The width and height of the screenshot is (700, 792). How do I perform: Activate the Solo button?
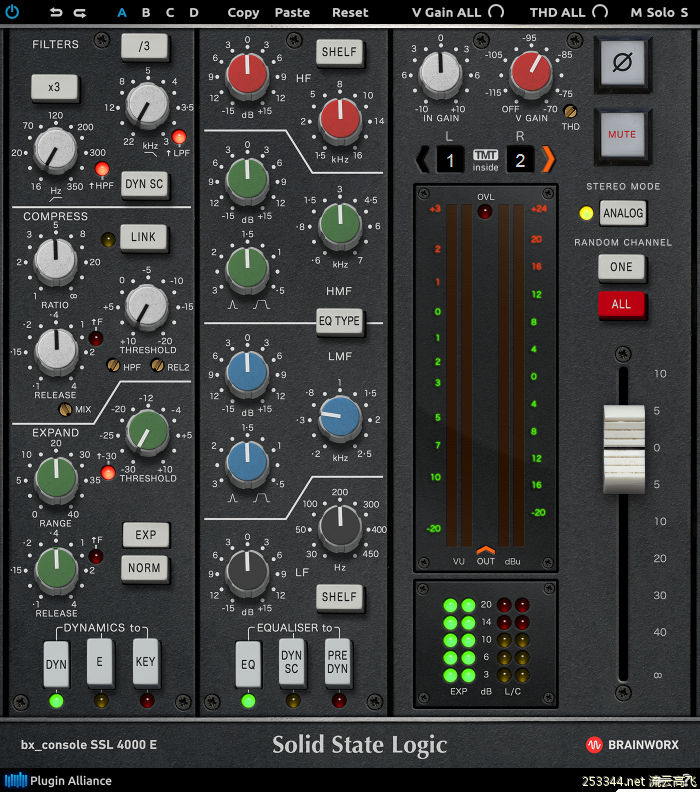pos(661,13)
